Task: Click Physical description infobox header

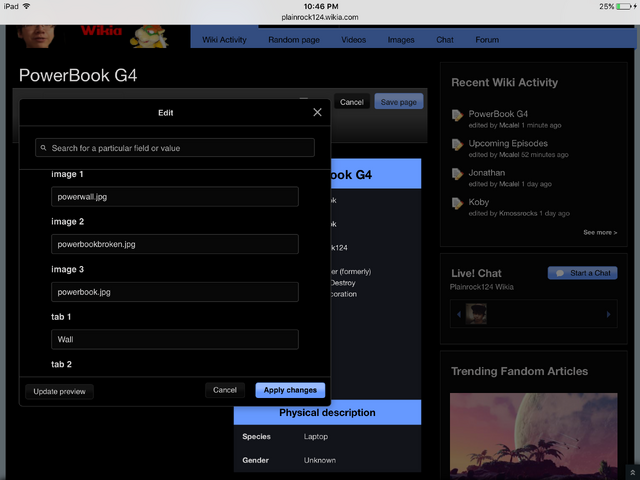Action: tap(327, 413)
